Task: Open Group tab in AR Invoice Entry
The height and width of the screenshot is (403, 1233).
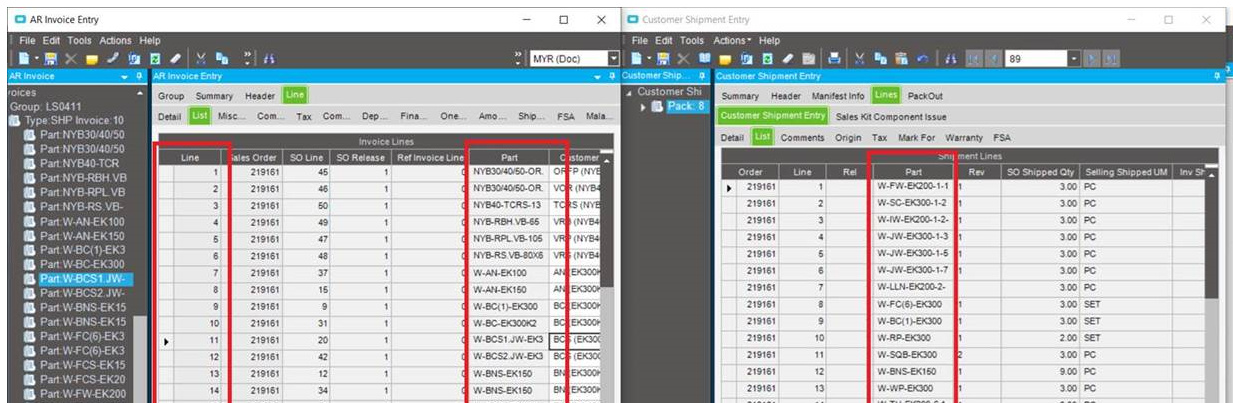Action: (x=171, y=96)
